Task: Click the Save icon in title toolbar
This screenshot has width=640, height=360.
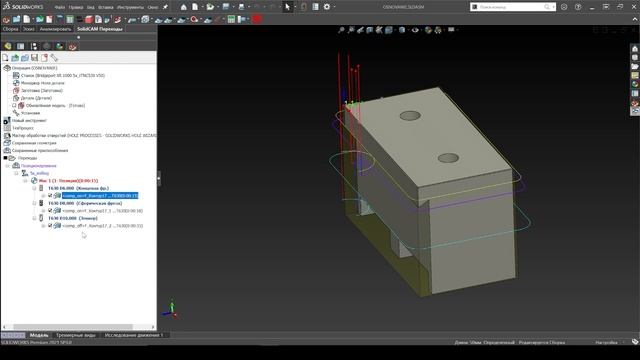Action: pos(226,7)
